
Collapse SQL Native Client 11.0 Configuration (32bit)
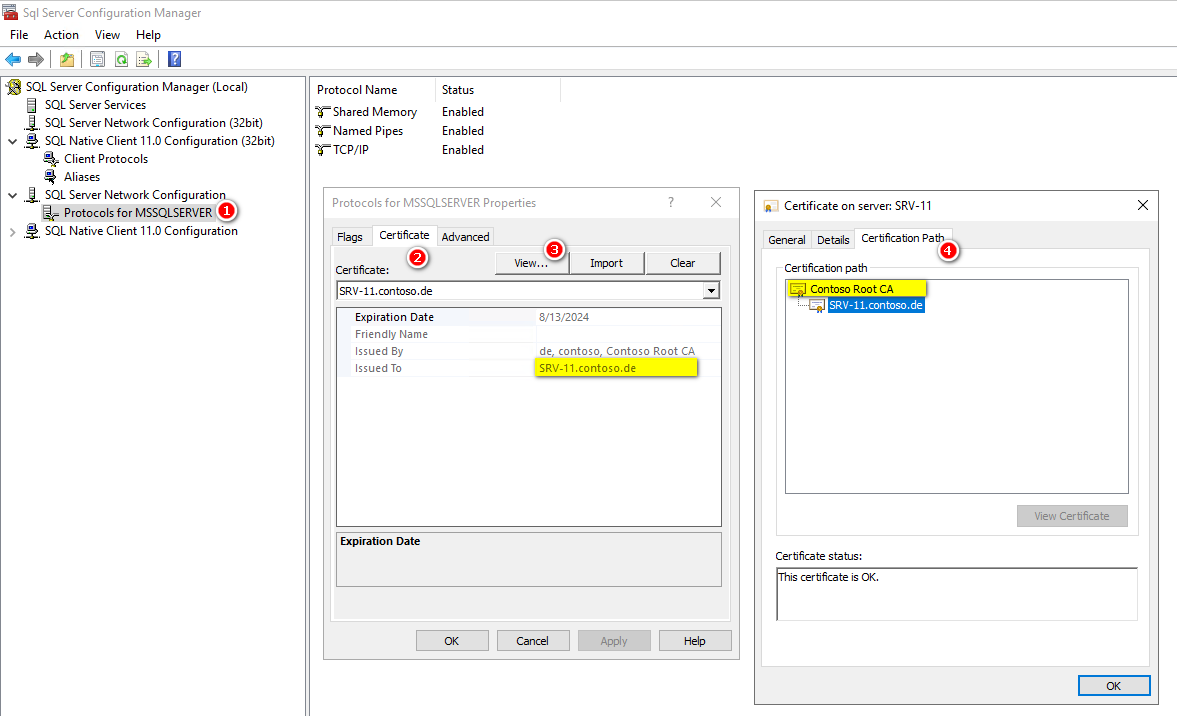pyautogui.click(x=13, y=141)
